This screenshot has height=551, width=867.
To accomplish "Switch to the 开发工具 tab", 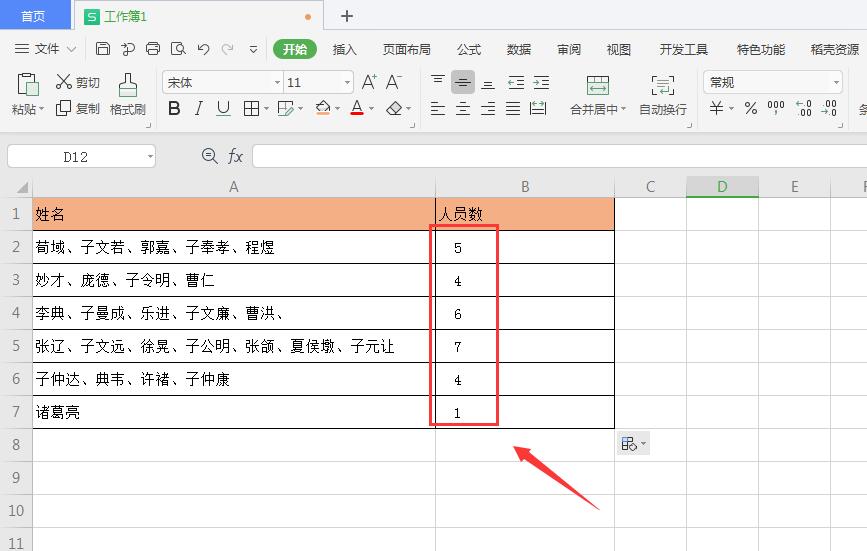I will pyautogui.click(x=683, y=49).
